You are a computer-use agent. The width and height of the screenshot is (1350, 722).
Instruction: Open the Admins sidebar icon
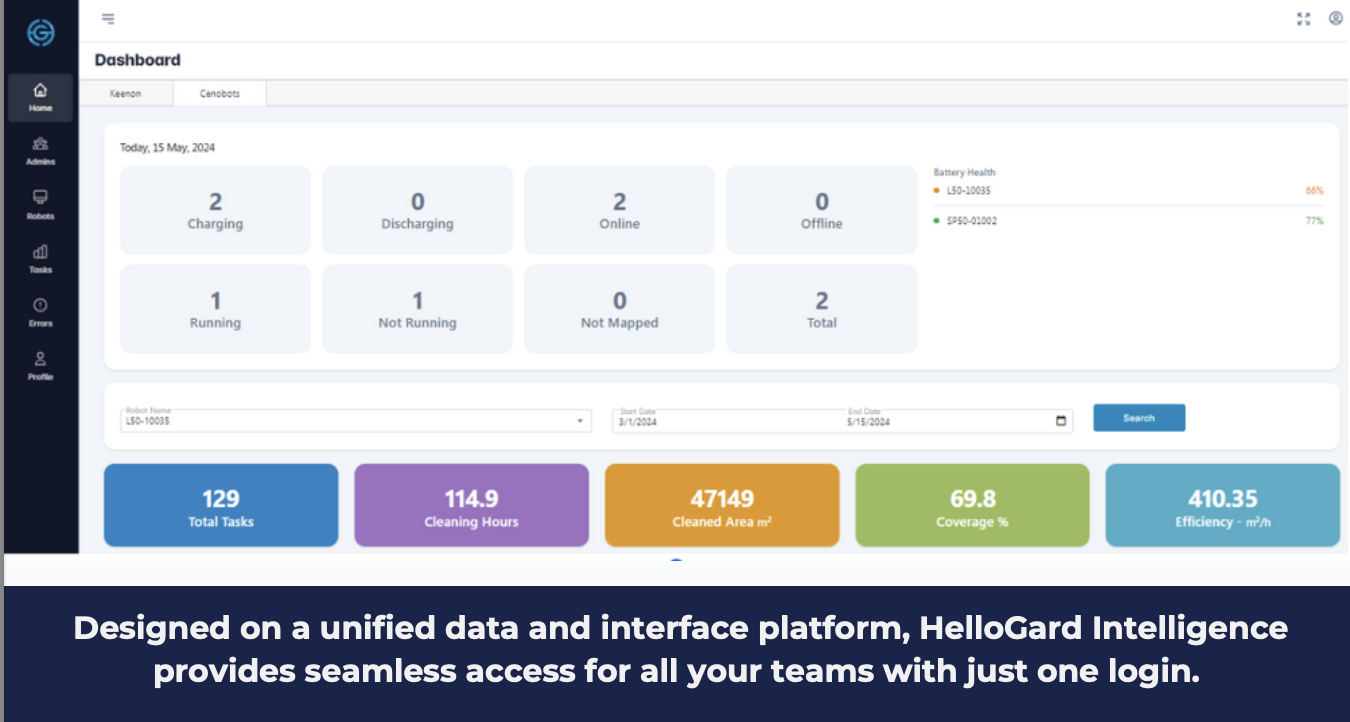pos(40,151)
